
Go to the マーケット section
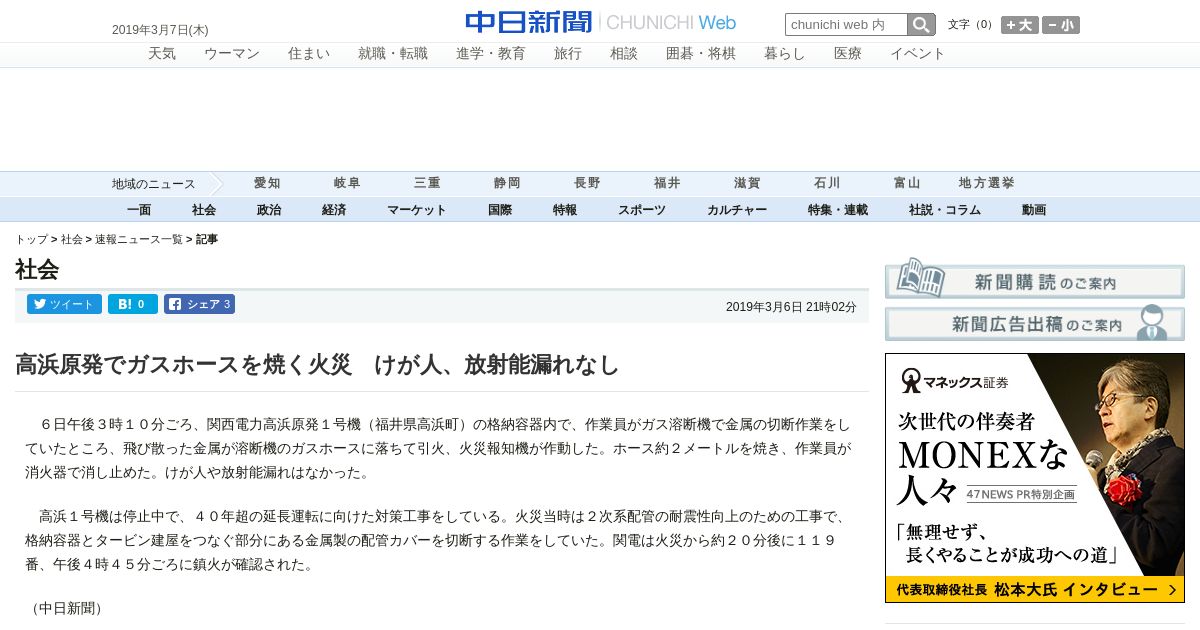coord(417,210)
